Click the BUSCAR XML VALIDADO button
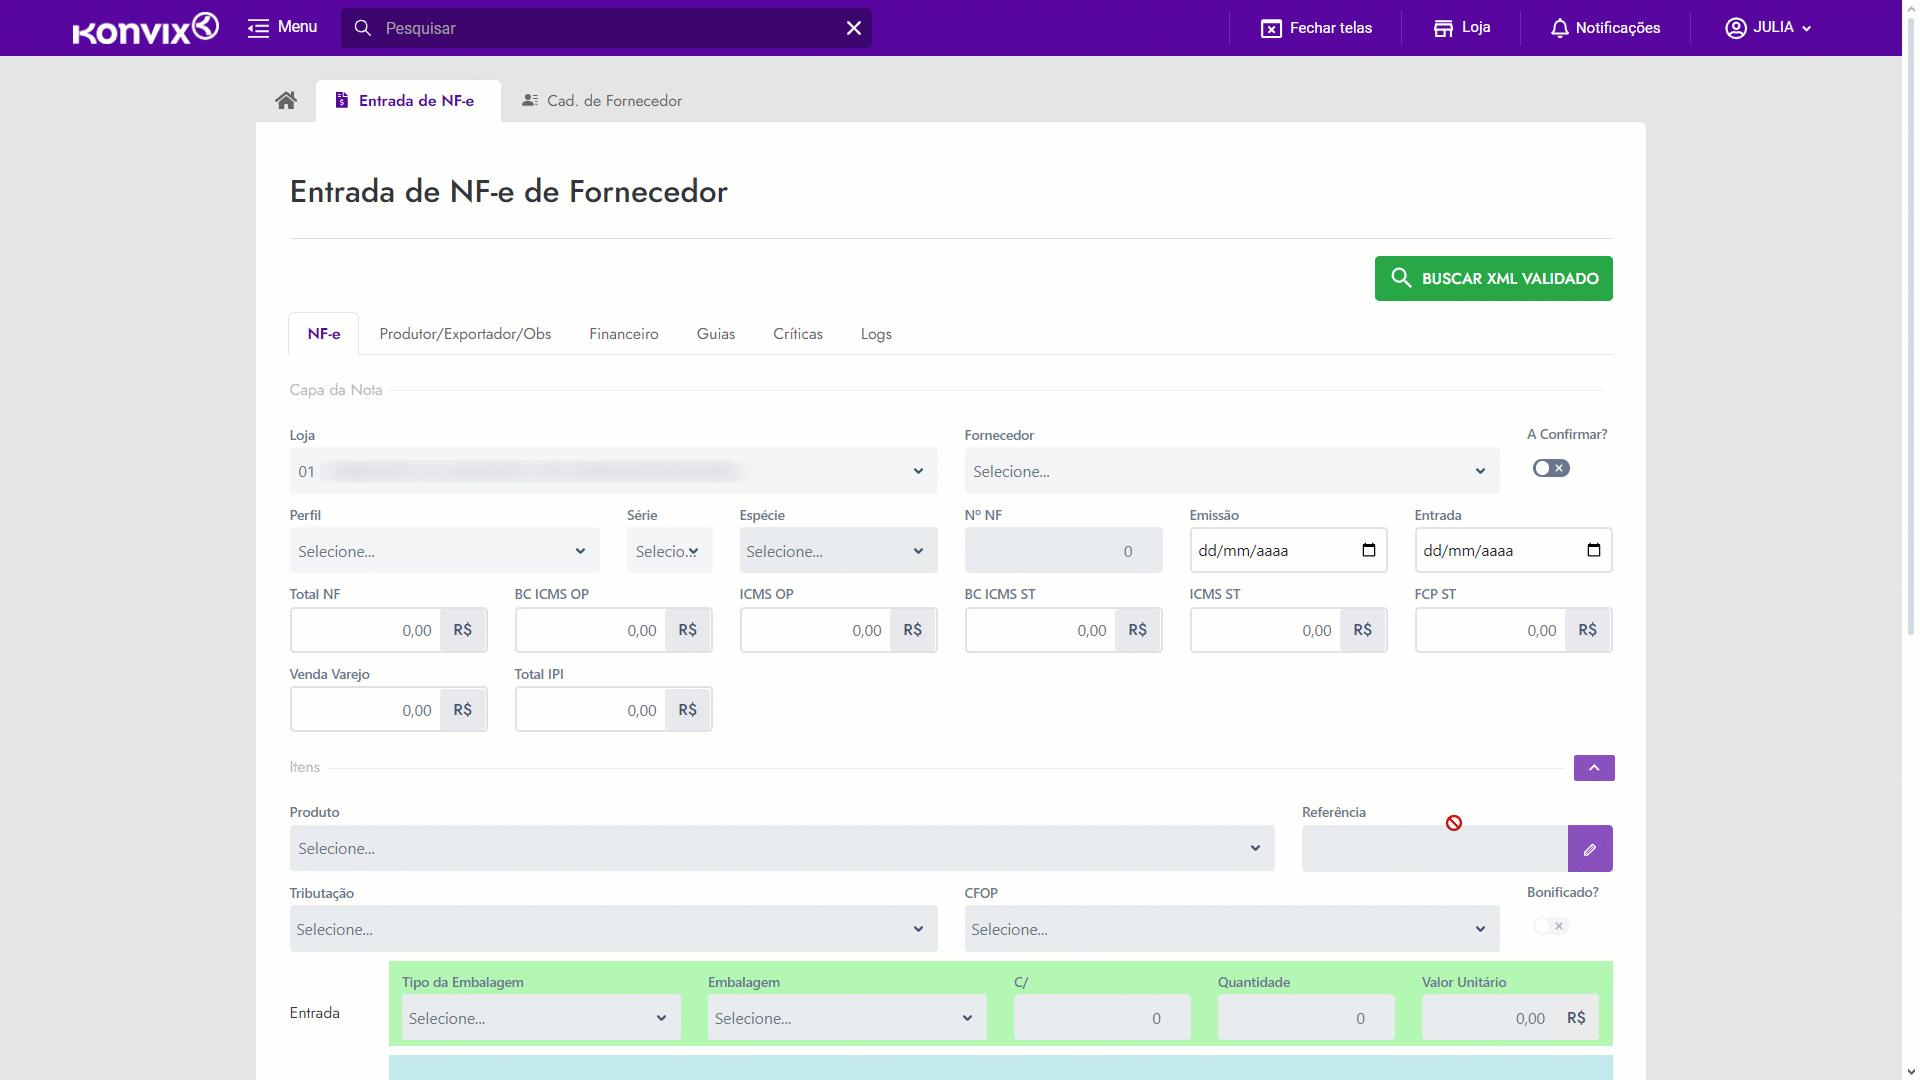Viewport: 1920px width, 1080px height. point(1493,279)
